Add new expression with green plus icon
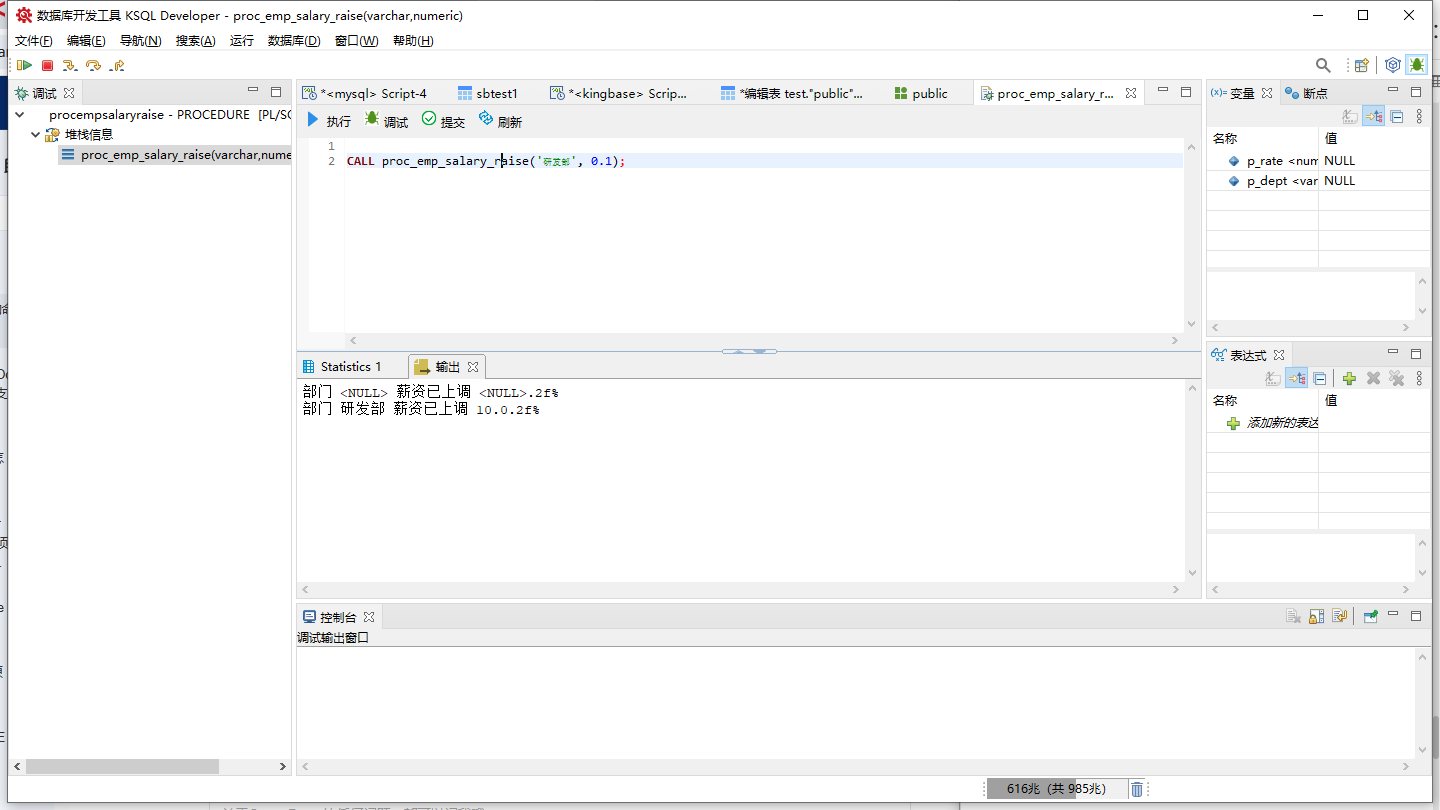This screenshot has width=1440, height=810. (x=1349, y=378)
